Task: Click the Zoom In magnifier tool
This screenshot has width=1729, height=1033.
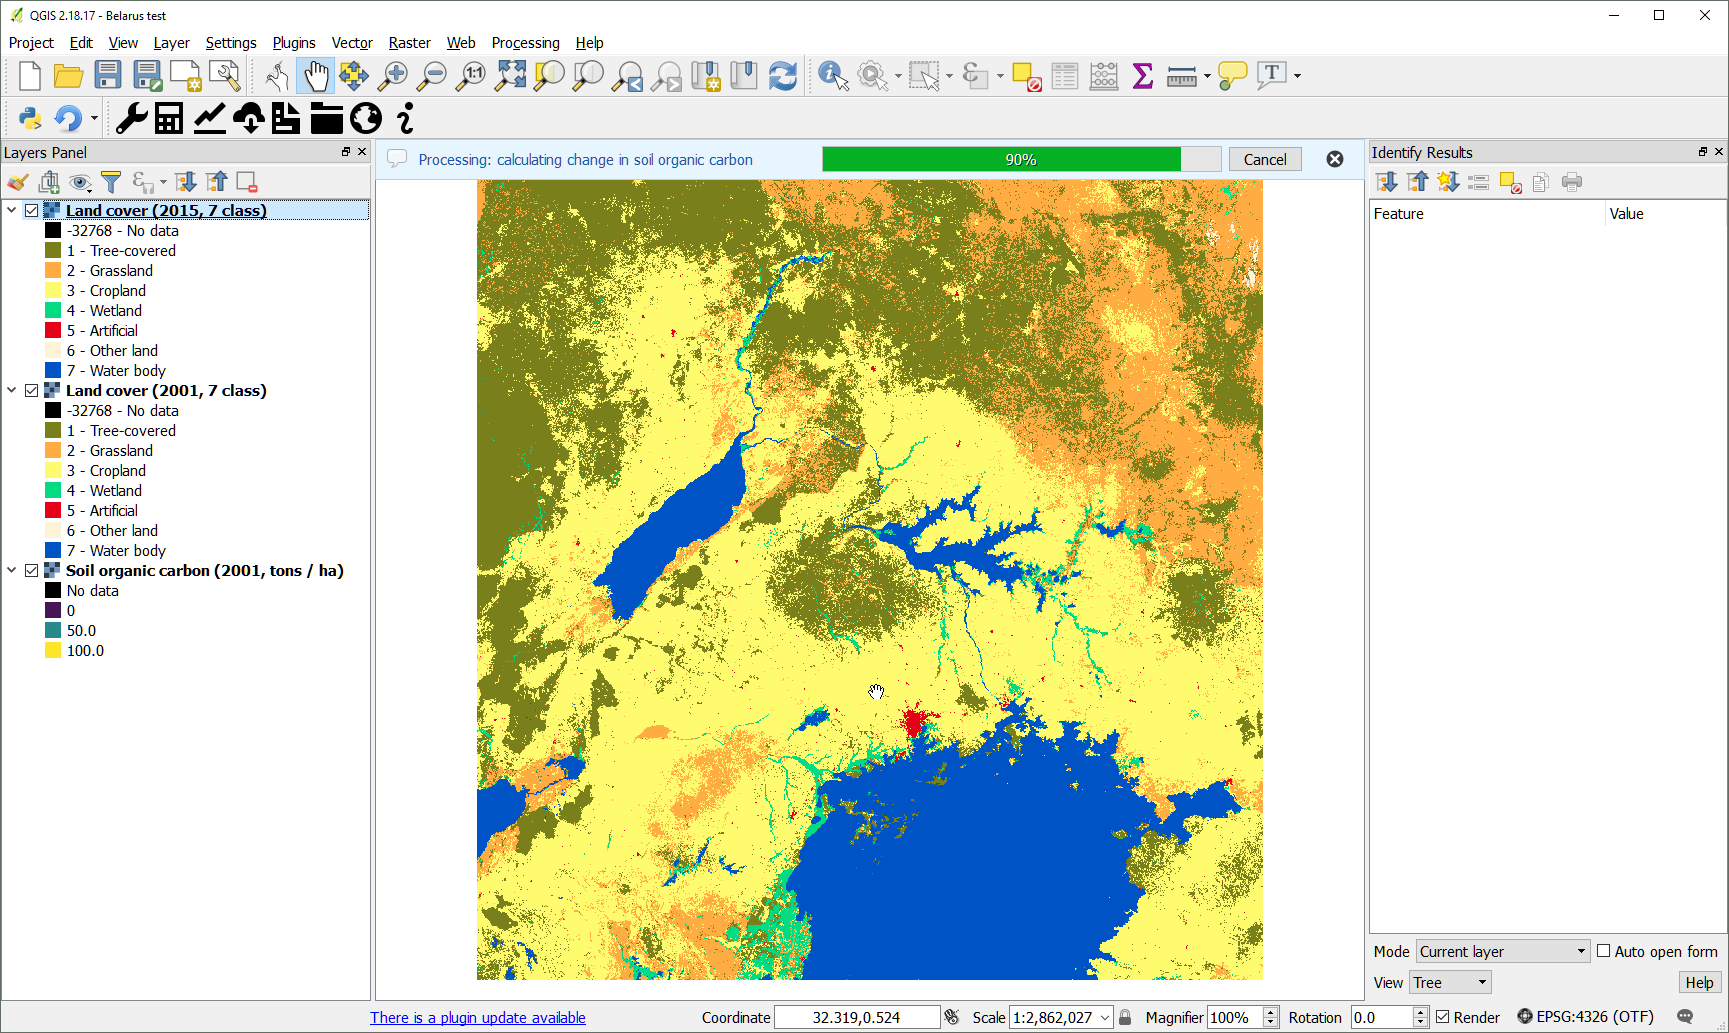Action: 394,76
